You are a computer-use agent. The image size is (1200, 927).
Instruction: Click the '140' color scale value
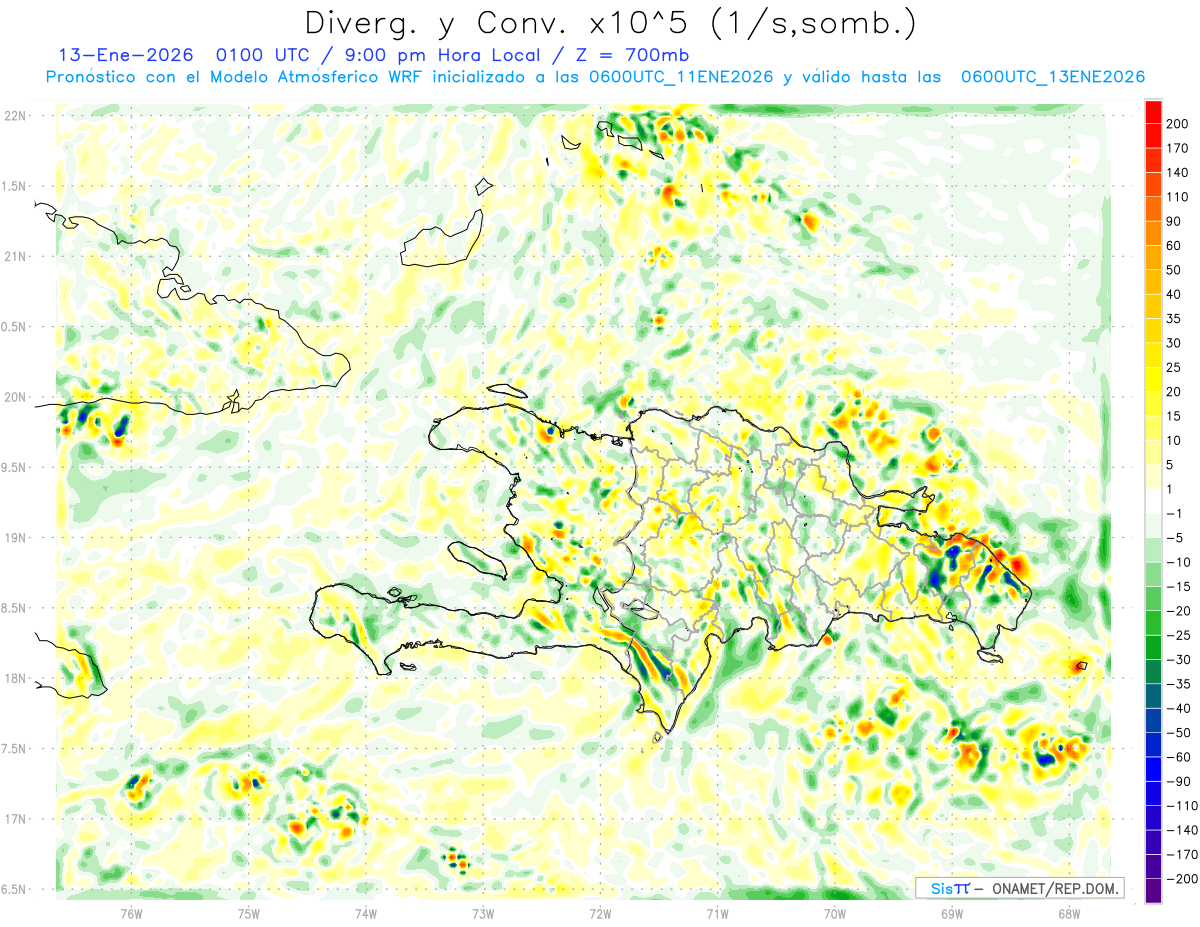[x=1177, y=173]
